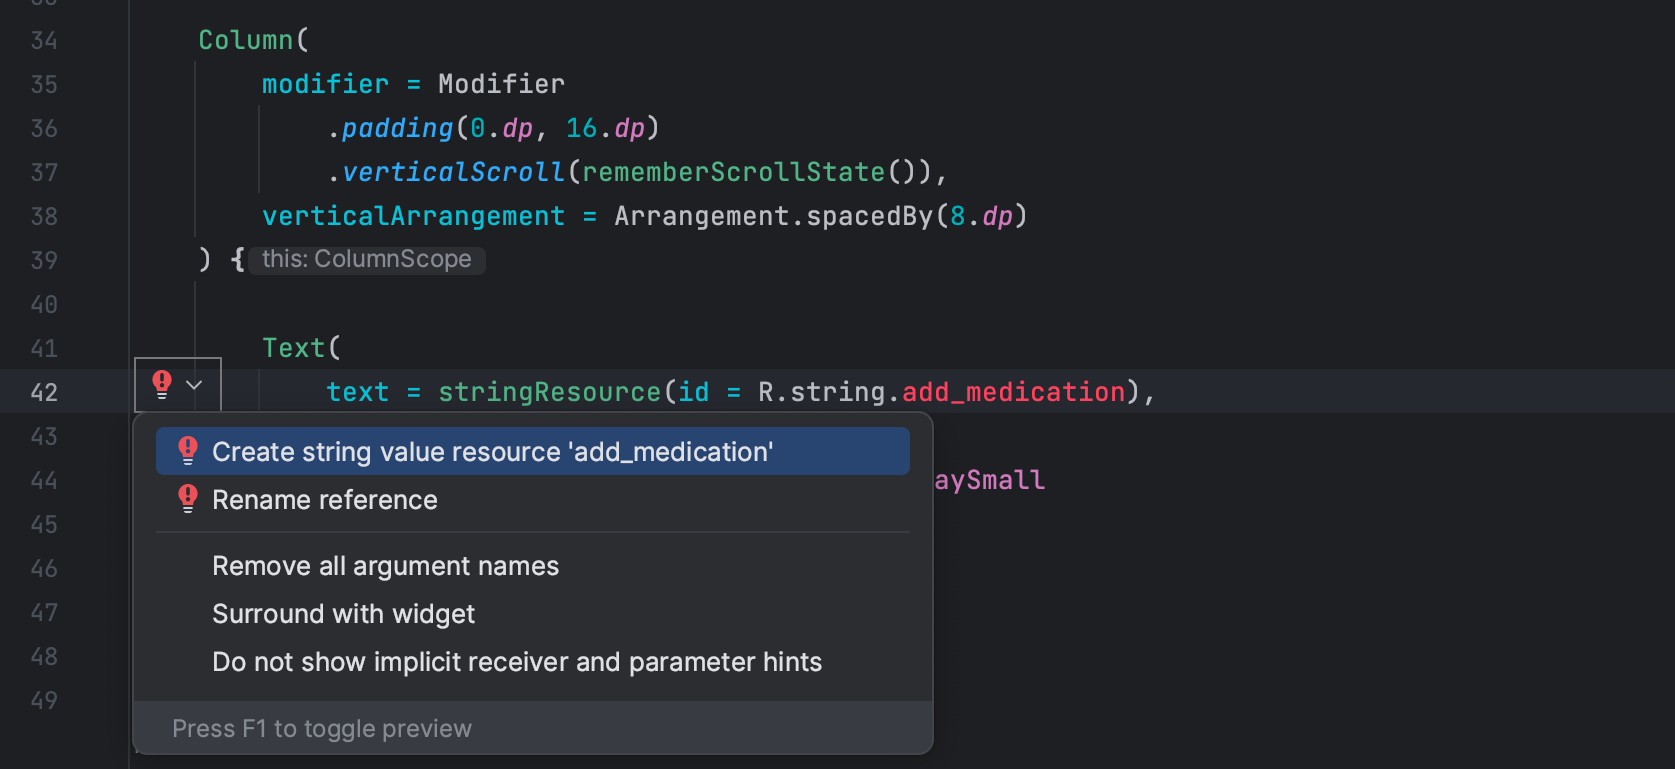
Task: Click verticalScroll modifier call
Action: (x=454, y=172)
